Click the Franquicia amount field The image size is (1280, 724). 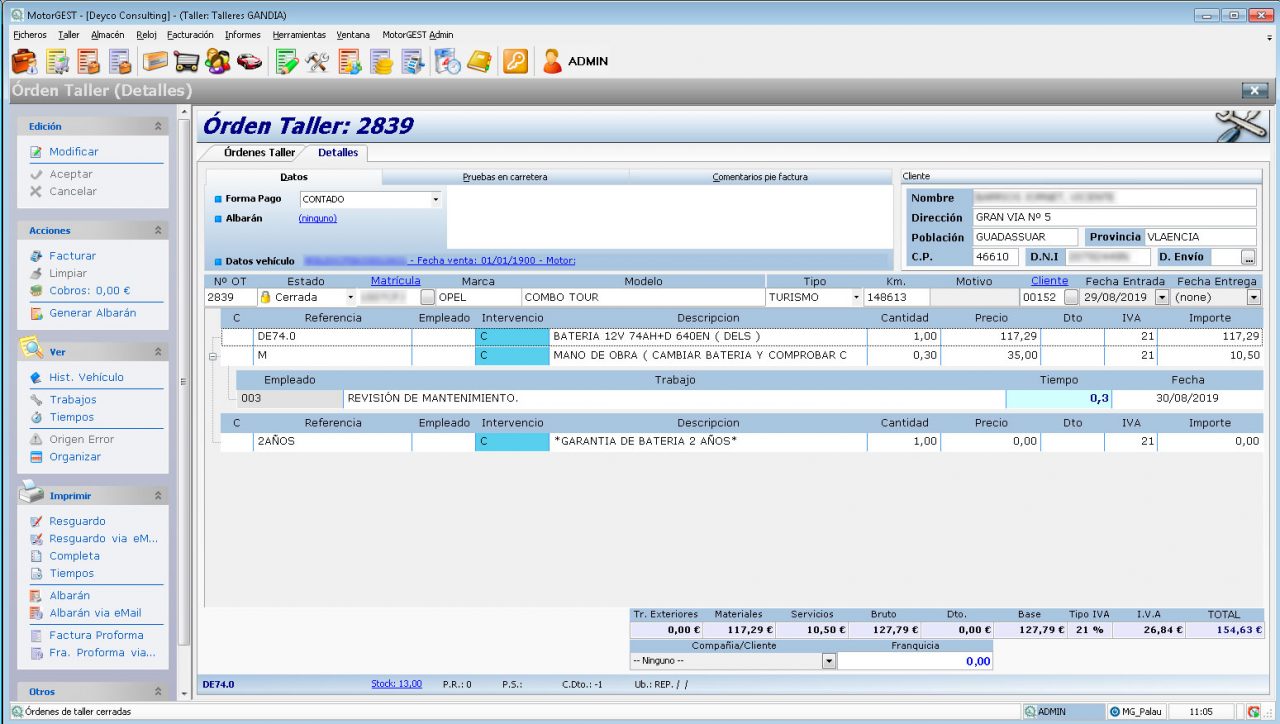[915, 662]
